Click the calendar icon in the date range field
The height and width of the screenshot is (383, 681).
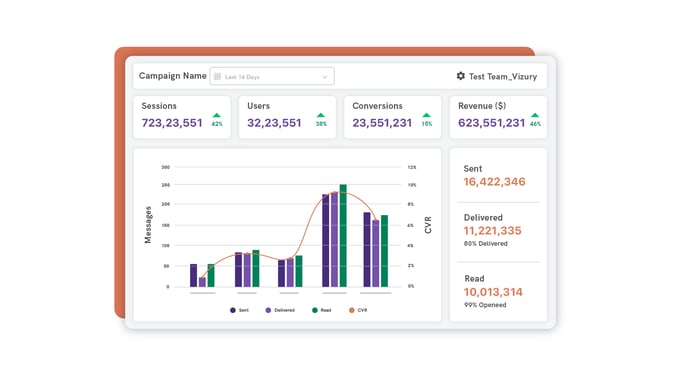click(218, 77)
